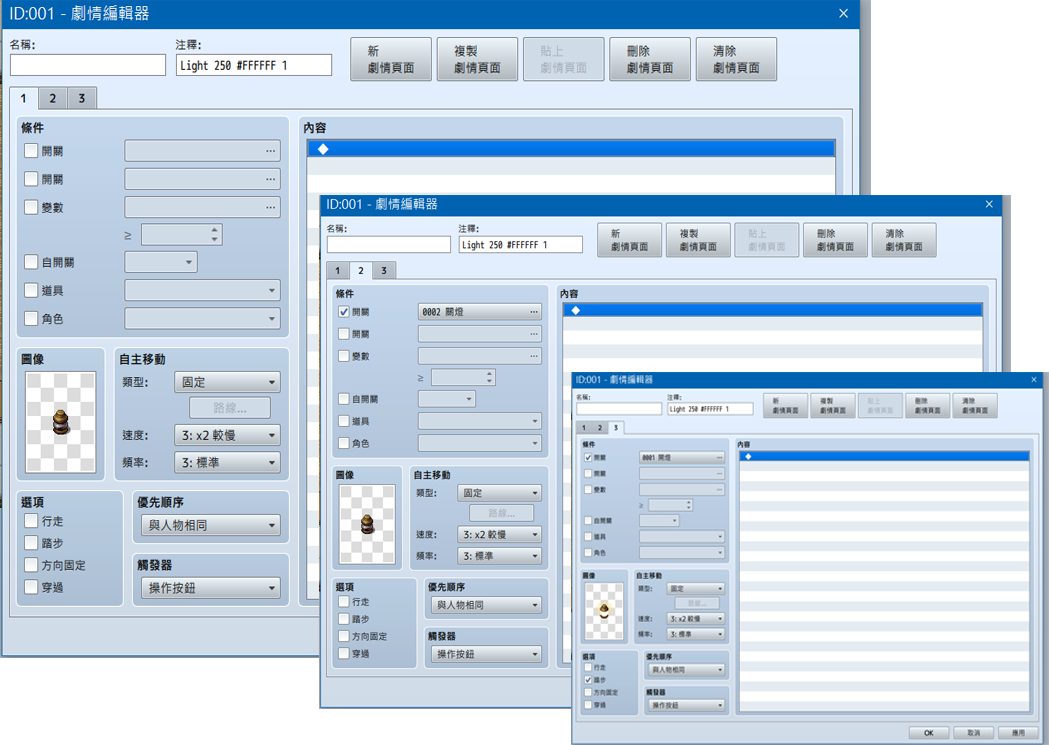Confirm with OK in the front window
Viewport: 1049px width, 745px height.
(x=929, y=733)
